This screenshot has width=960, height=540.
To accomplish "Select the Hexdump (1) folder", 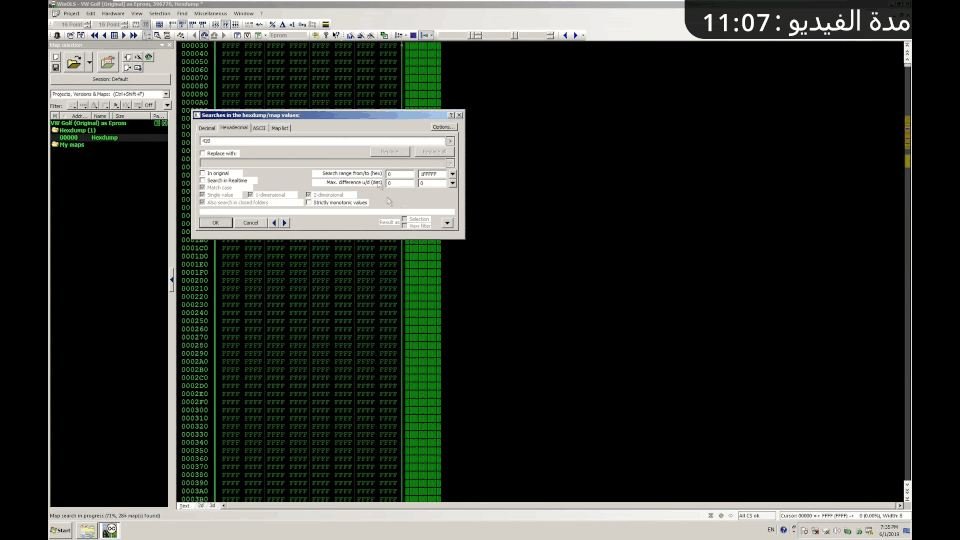I will 77,130.
